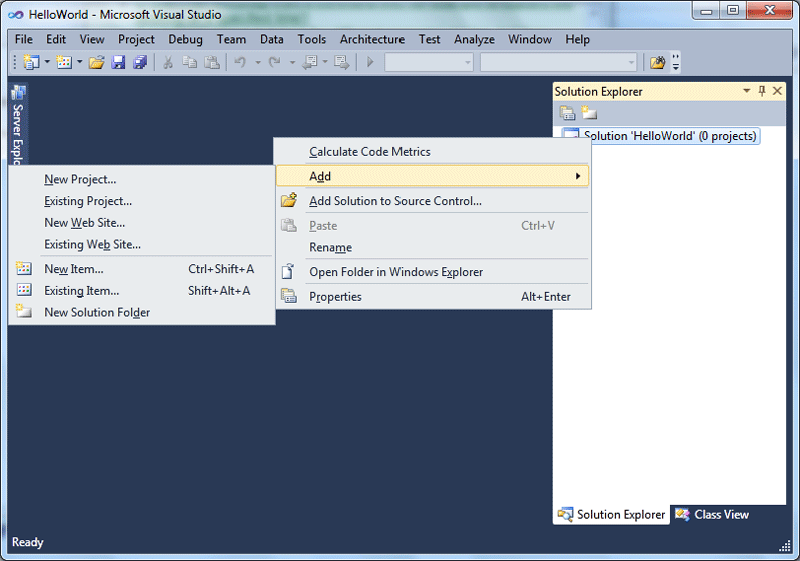Click the Save toolbar icon
This screenshot has width=800, height=561.
click(118, 62)
